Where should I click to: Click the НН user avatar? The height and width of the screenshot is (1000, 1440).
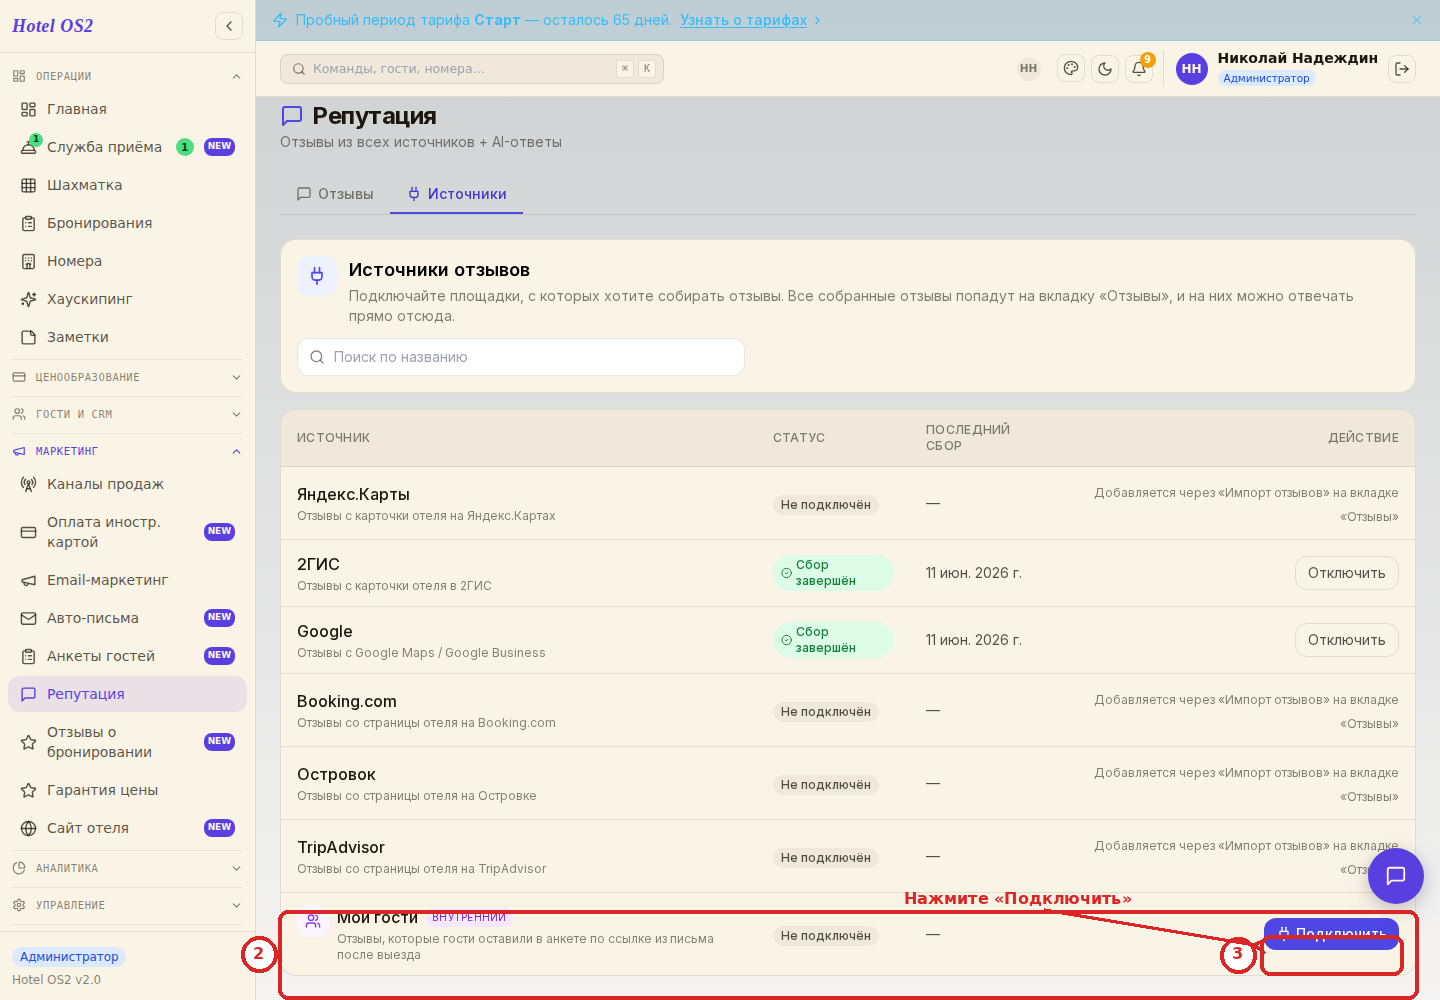click(1192, 69)
